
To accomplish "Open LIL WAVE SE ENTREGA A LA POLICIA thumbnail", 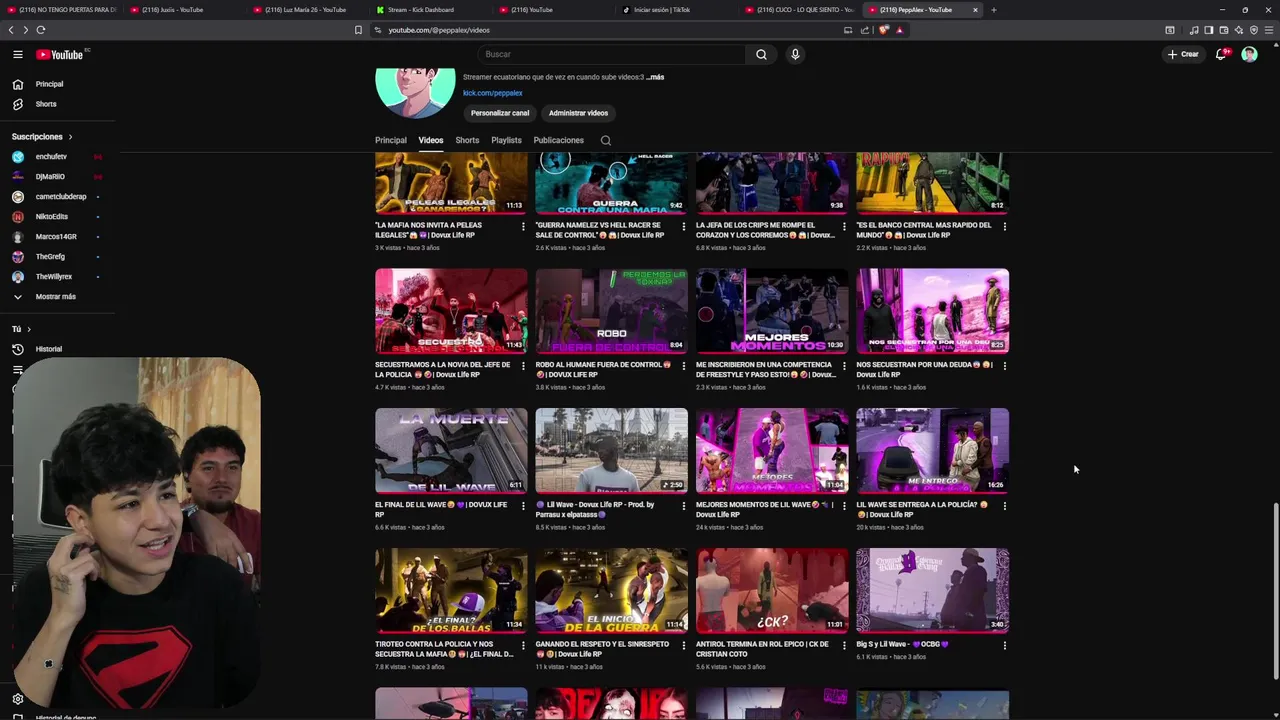I will point(932,450).
